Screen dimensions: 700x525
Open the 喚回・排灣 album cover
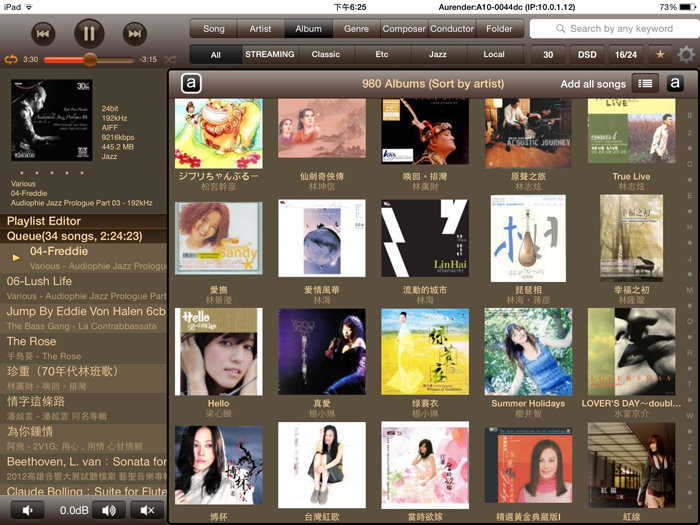coord(425,131)
